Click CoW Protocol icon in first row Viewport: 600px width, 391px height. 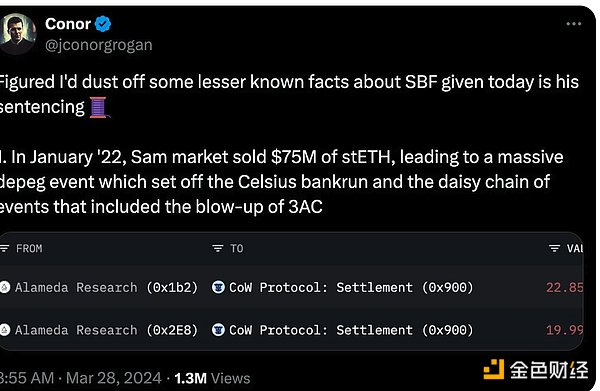tap(218, 287)
